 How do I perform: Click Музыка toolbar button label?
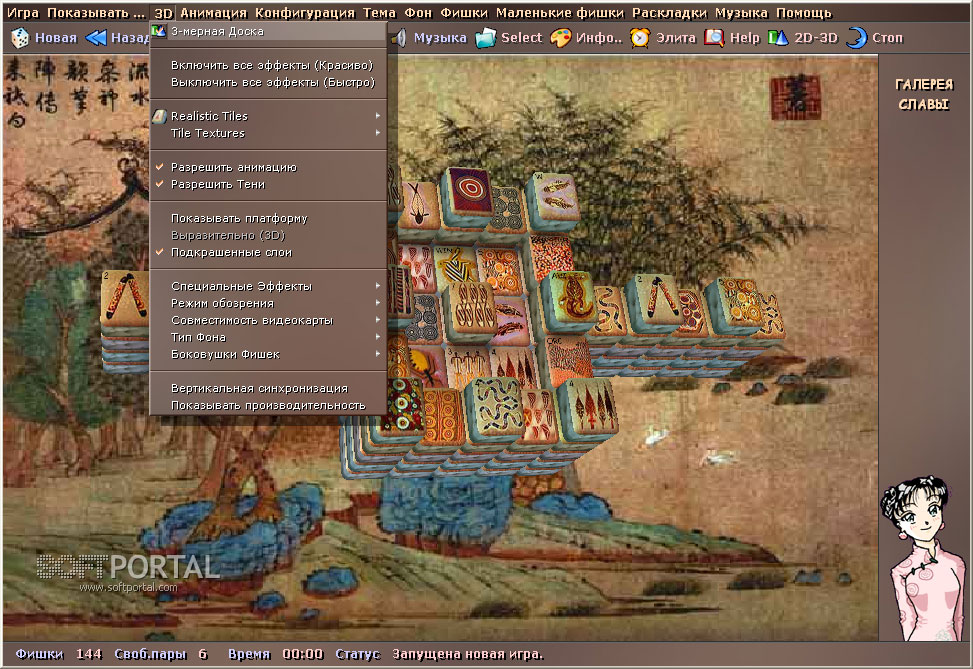point(440,38)
